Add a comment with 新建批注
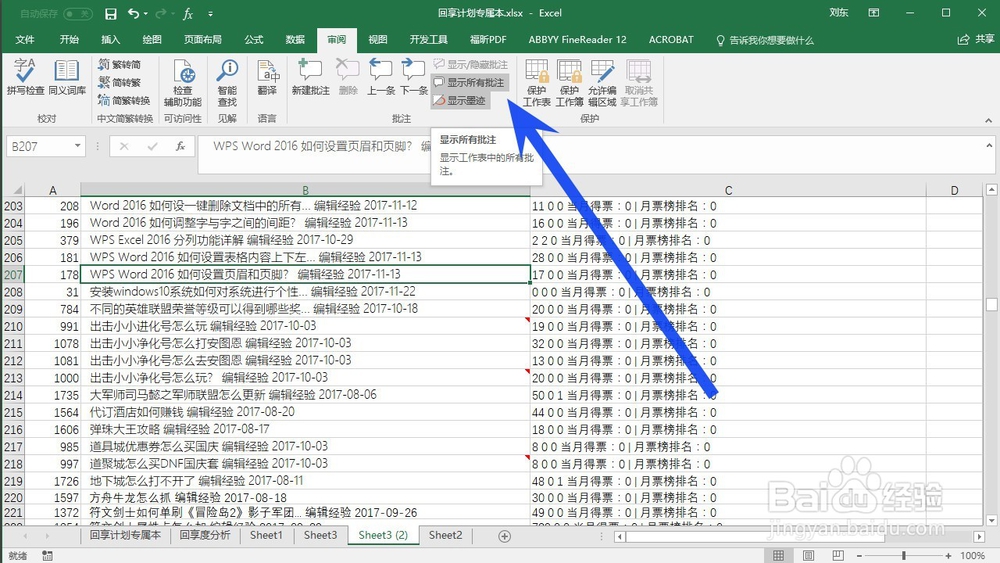The width and height of the screenshot is (1000, 563). (x=311, y=78)
